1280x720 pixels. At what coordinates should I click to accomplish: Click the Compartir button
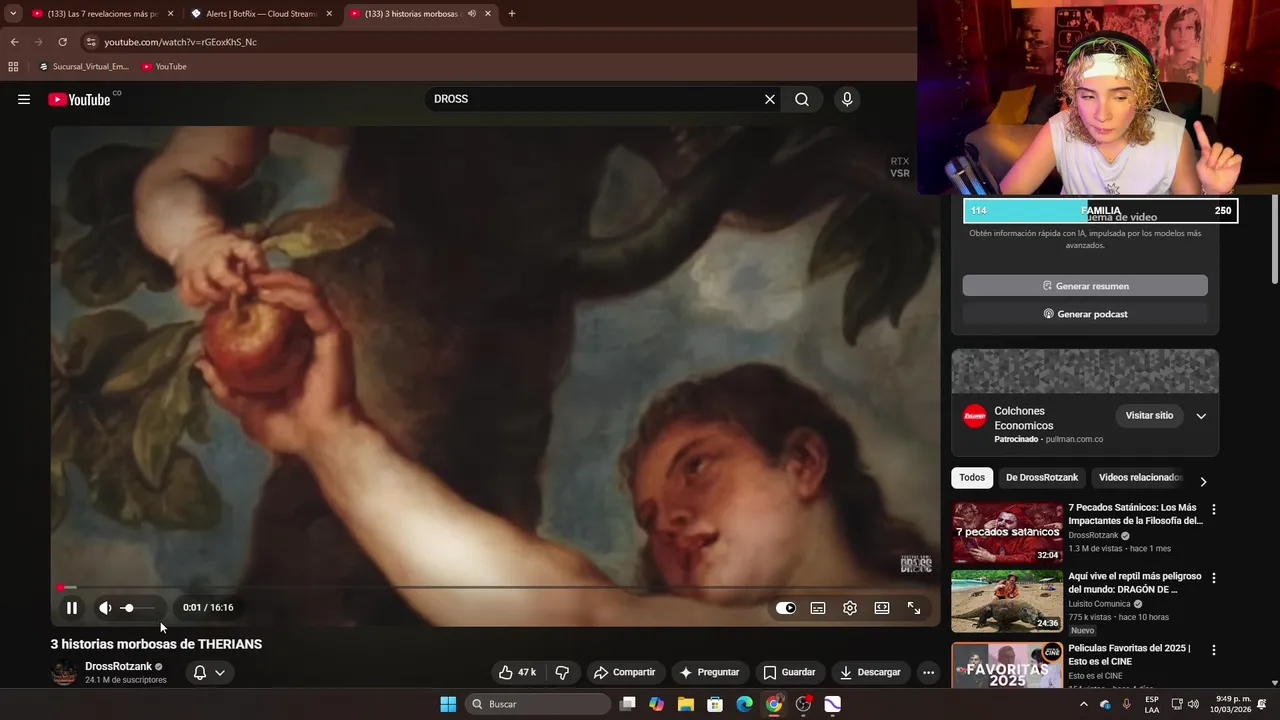tap(624, 672)
